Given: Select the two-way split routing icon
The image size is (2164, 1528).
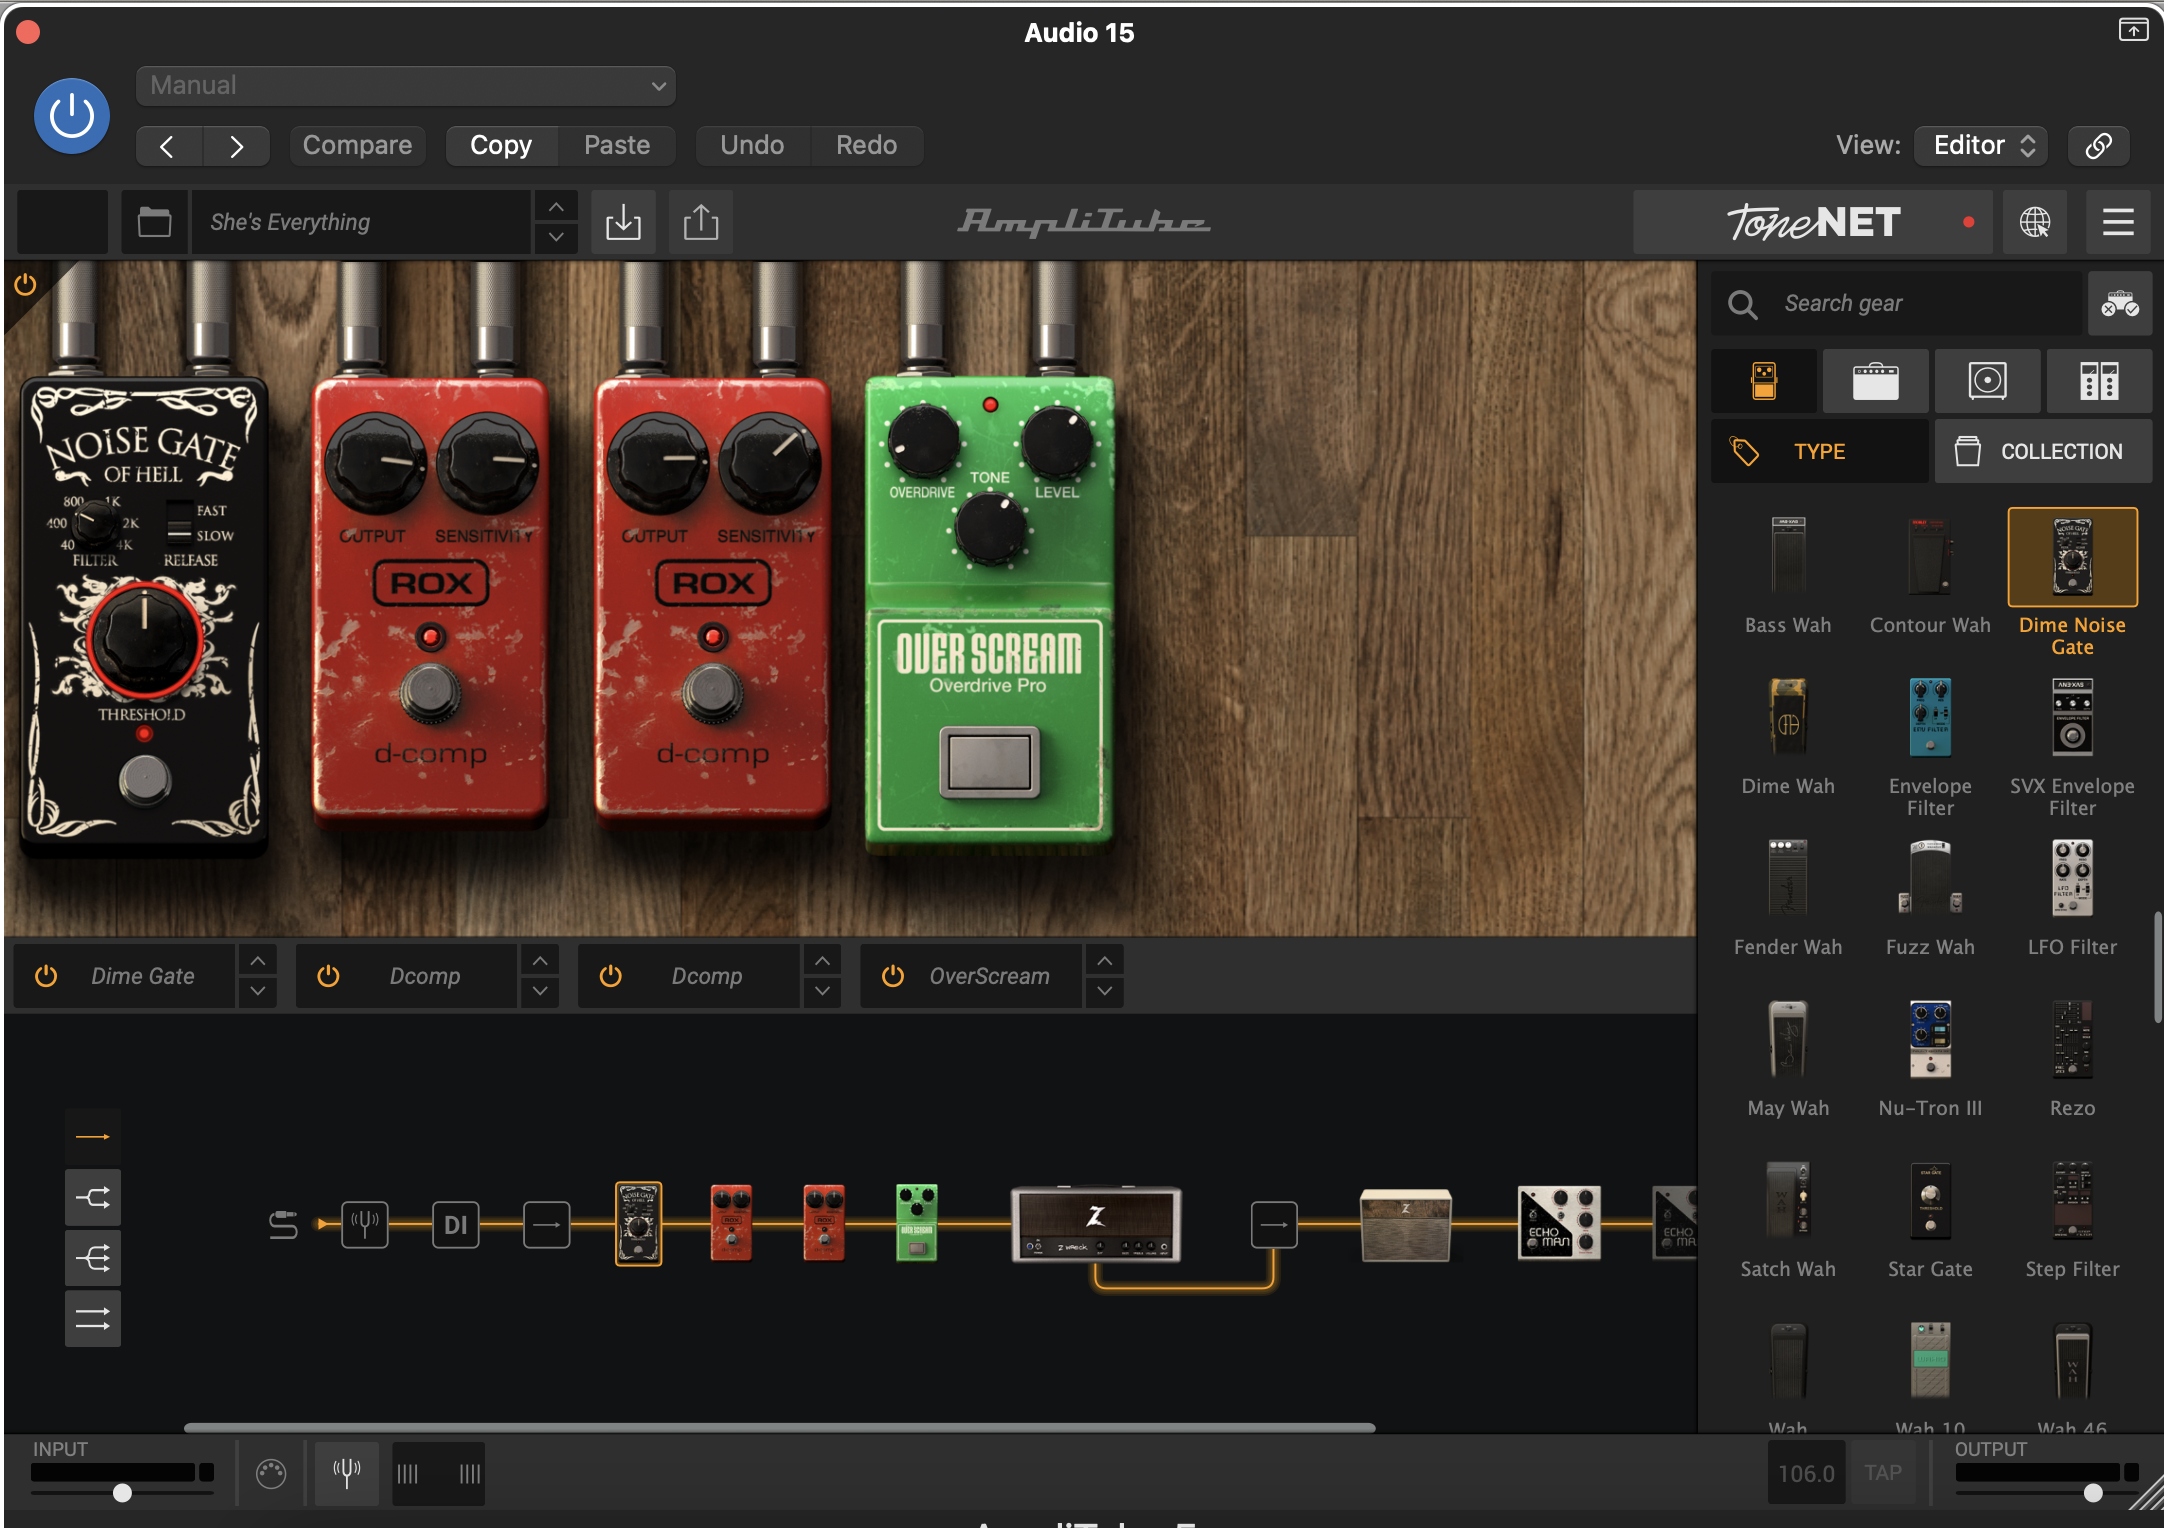Looking at the screenshot, I should point(93,1197).
